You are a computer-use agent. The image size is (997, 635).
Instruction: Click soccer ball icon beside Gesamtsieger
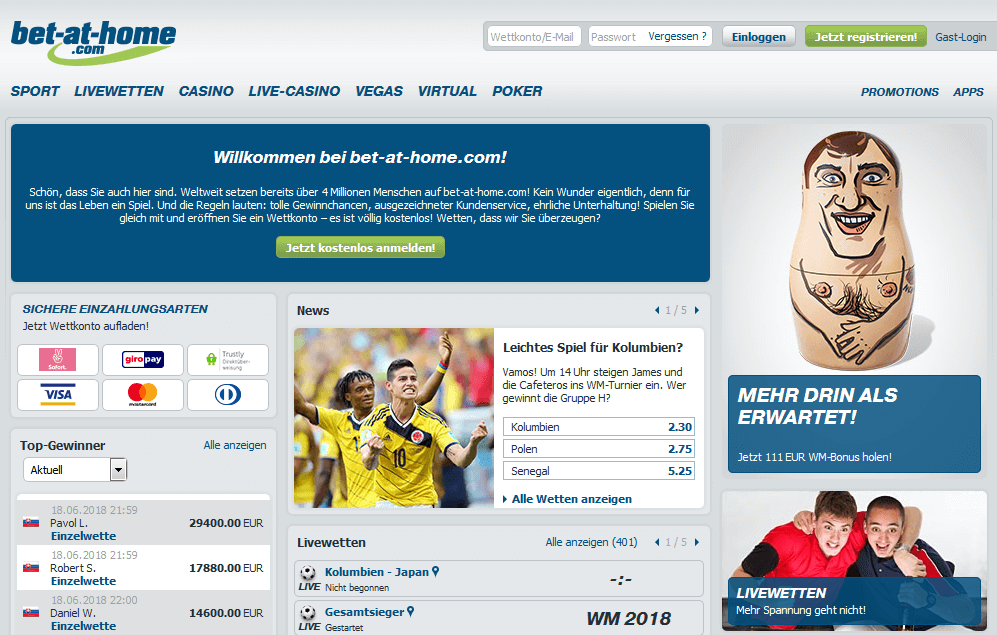click(308, 613)
